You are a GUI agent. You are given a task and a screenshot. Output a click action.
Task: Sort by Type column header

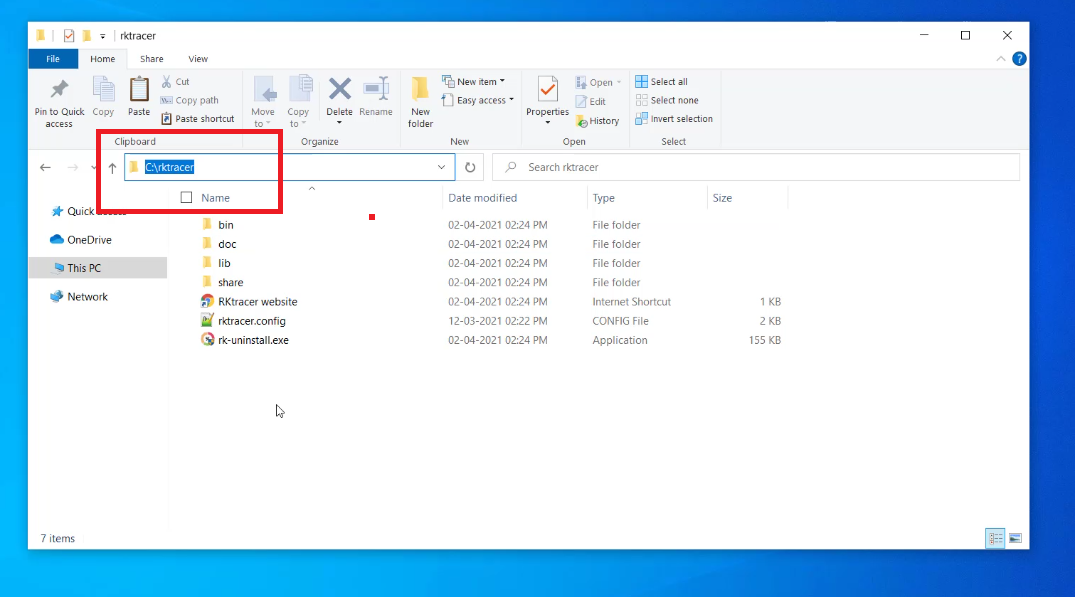point(603,198)
